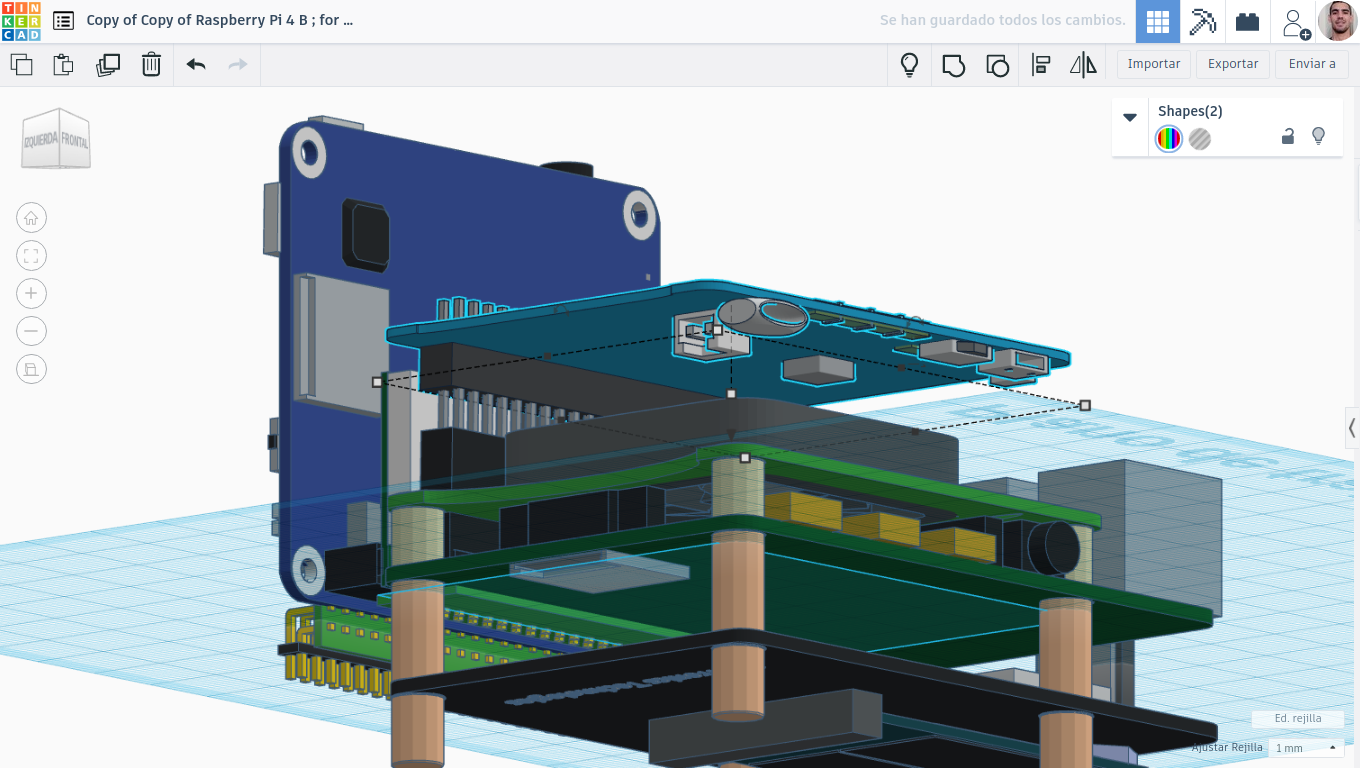
Task: Reset to home view
Action: pyautogui.click(x=31, y=218)
